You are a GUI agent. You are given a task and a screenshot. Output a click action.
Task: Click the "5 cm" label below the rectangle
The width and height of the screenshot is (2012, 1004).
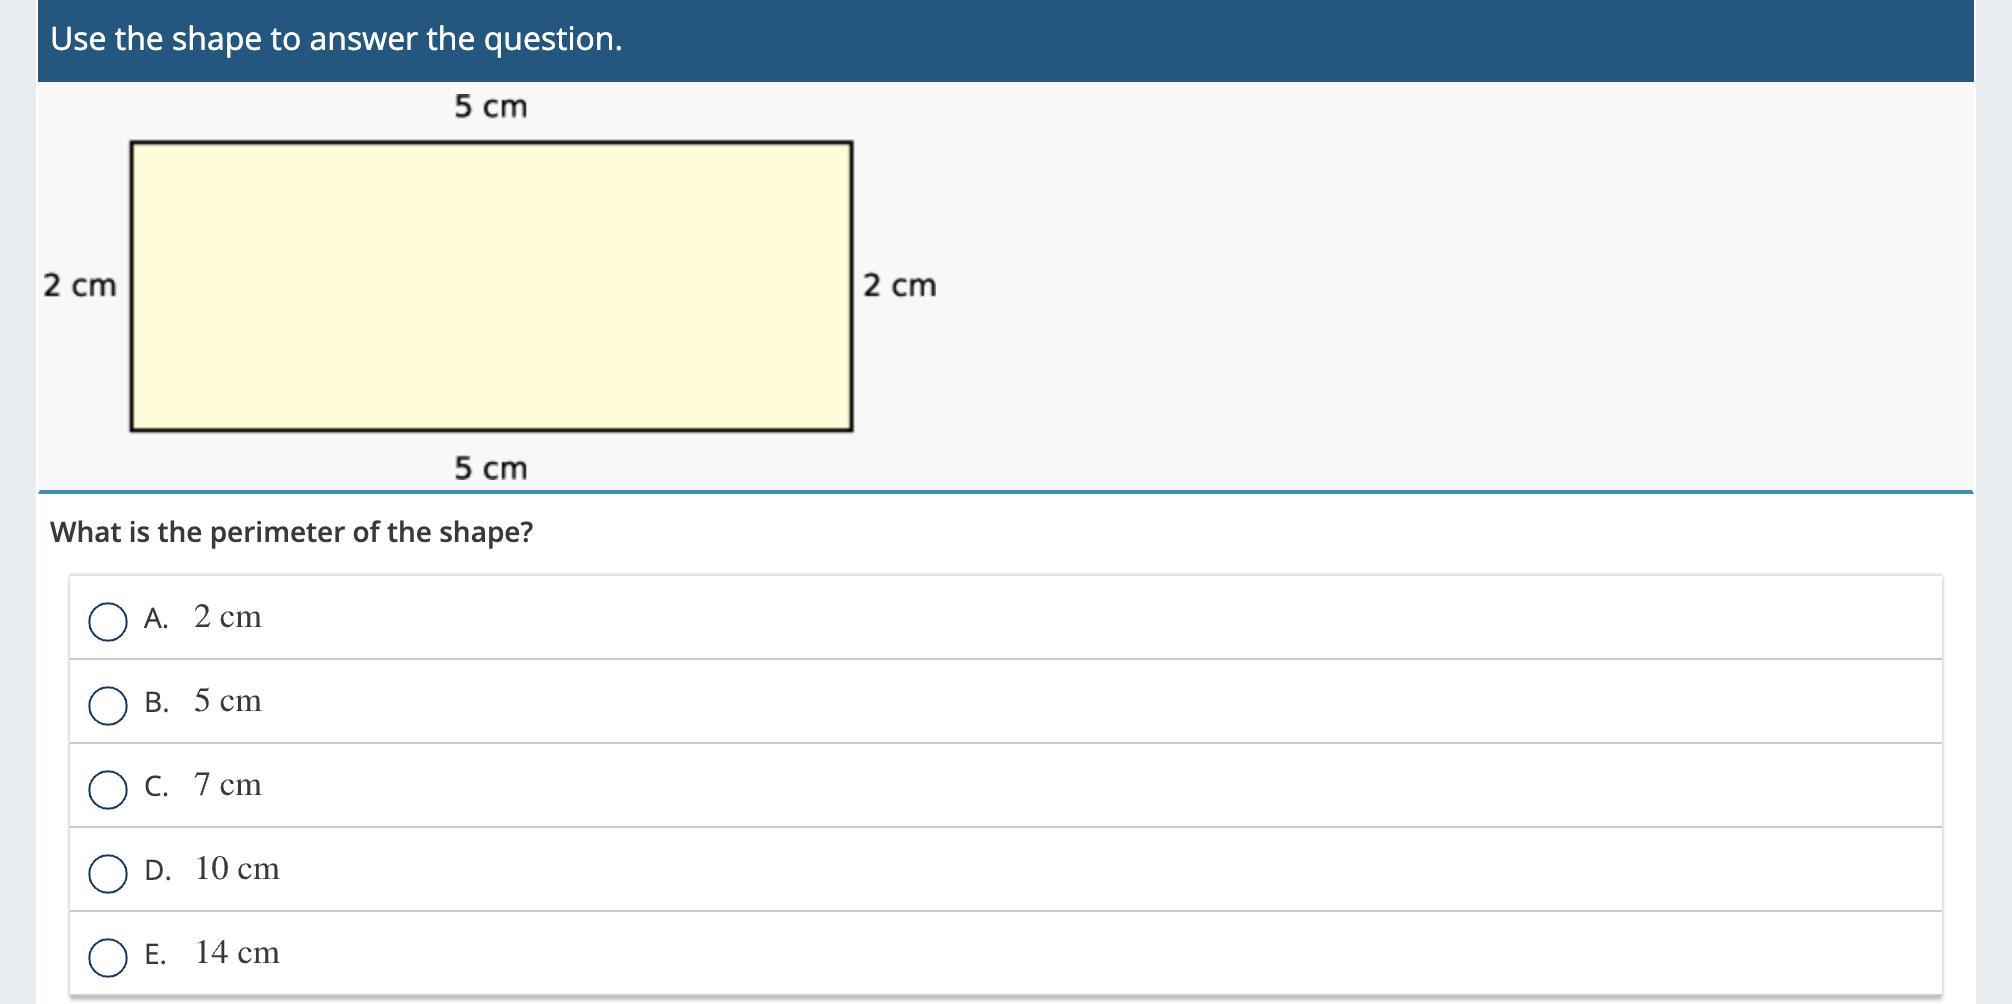click(490, 468)
